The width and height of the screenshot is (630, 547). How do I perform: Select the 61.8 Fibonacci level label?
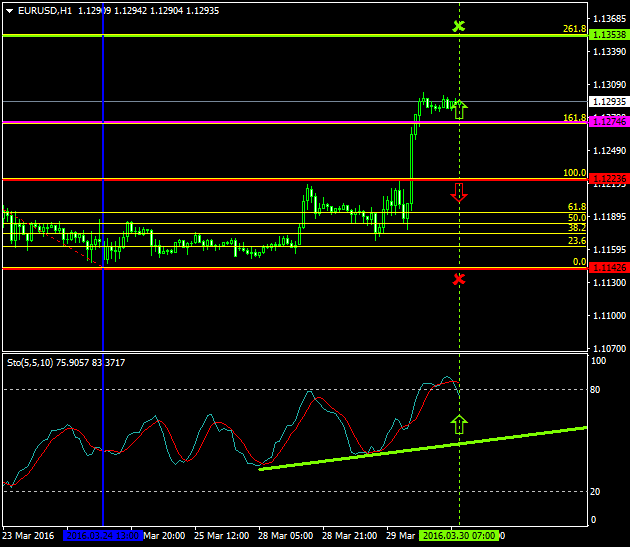point(575,207)
